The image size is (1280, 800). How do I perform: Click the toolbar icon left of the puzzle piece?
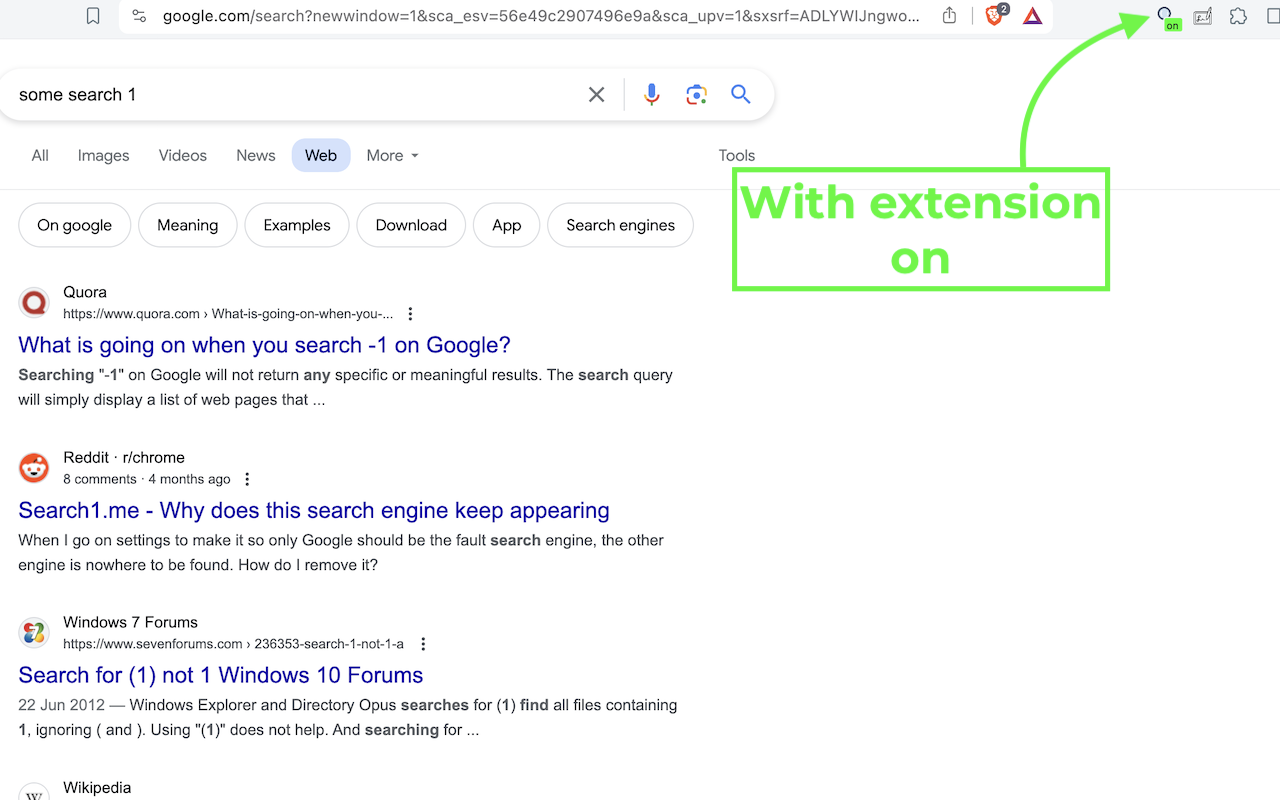click(1203, 16)
